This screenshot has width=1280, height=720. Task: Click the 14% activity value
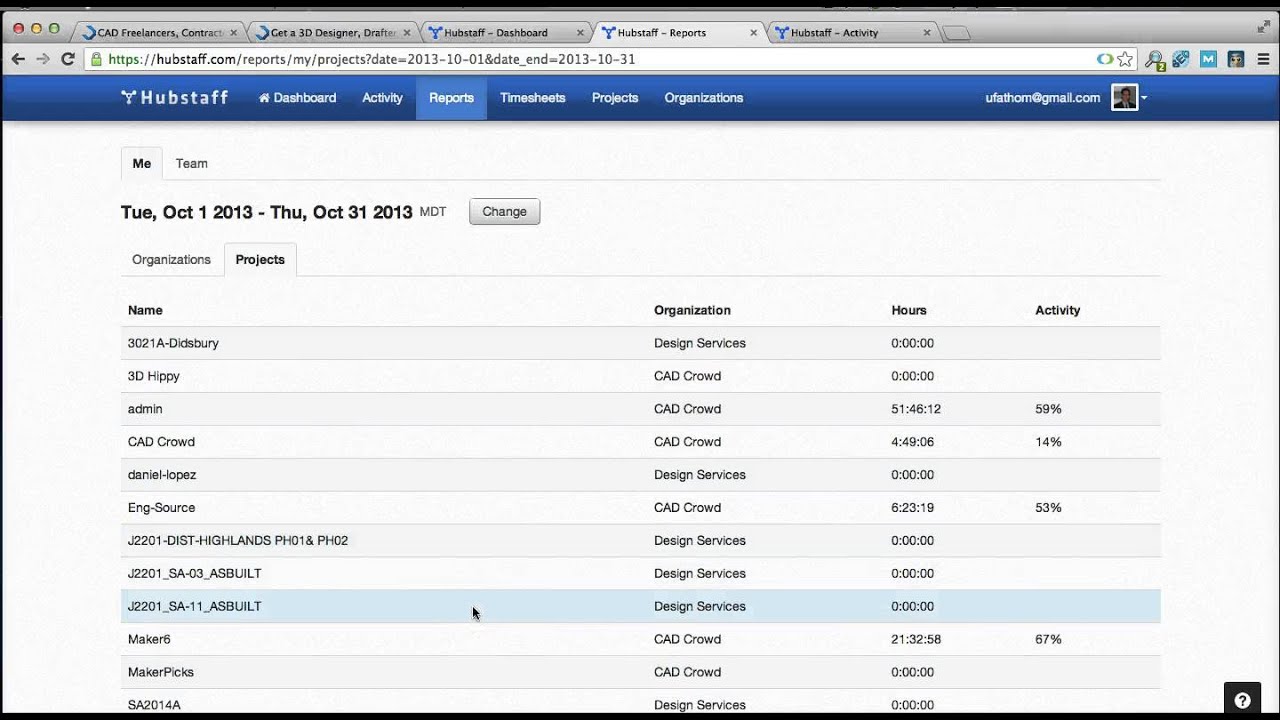pyautogui.click(x=1048, y=442)
